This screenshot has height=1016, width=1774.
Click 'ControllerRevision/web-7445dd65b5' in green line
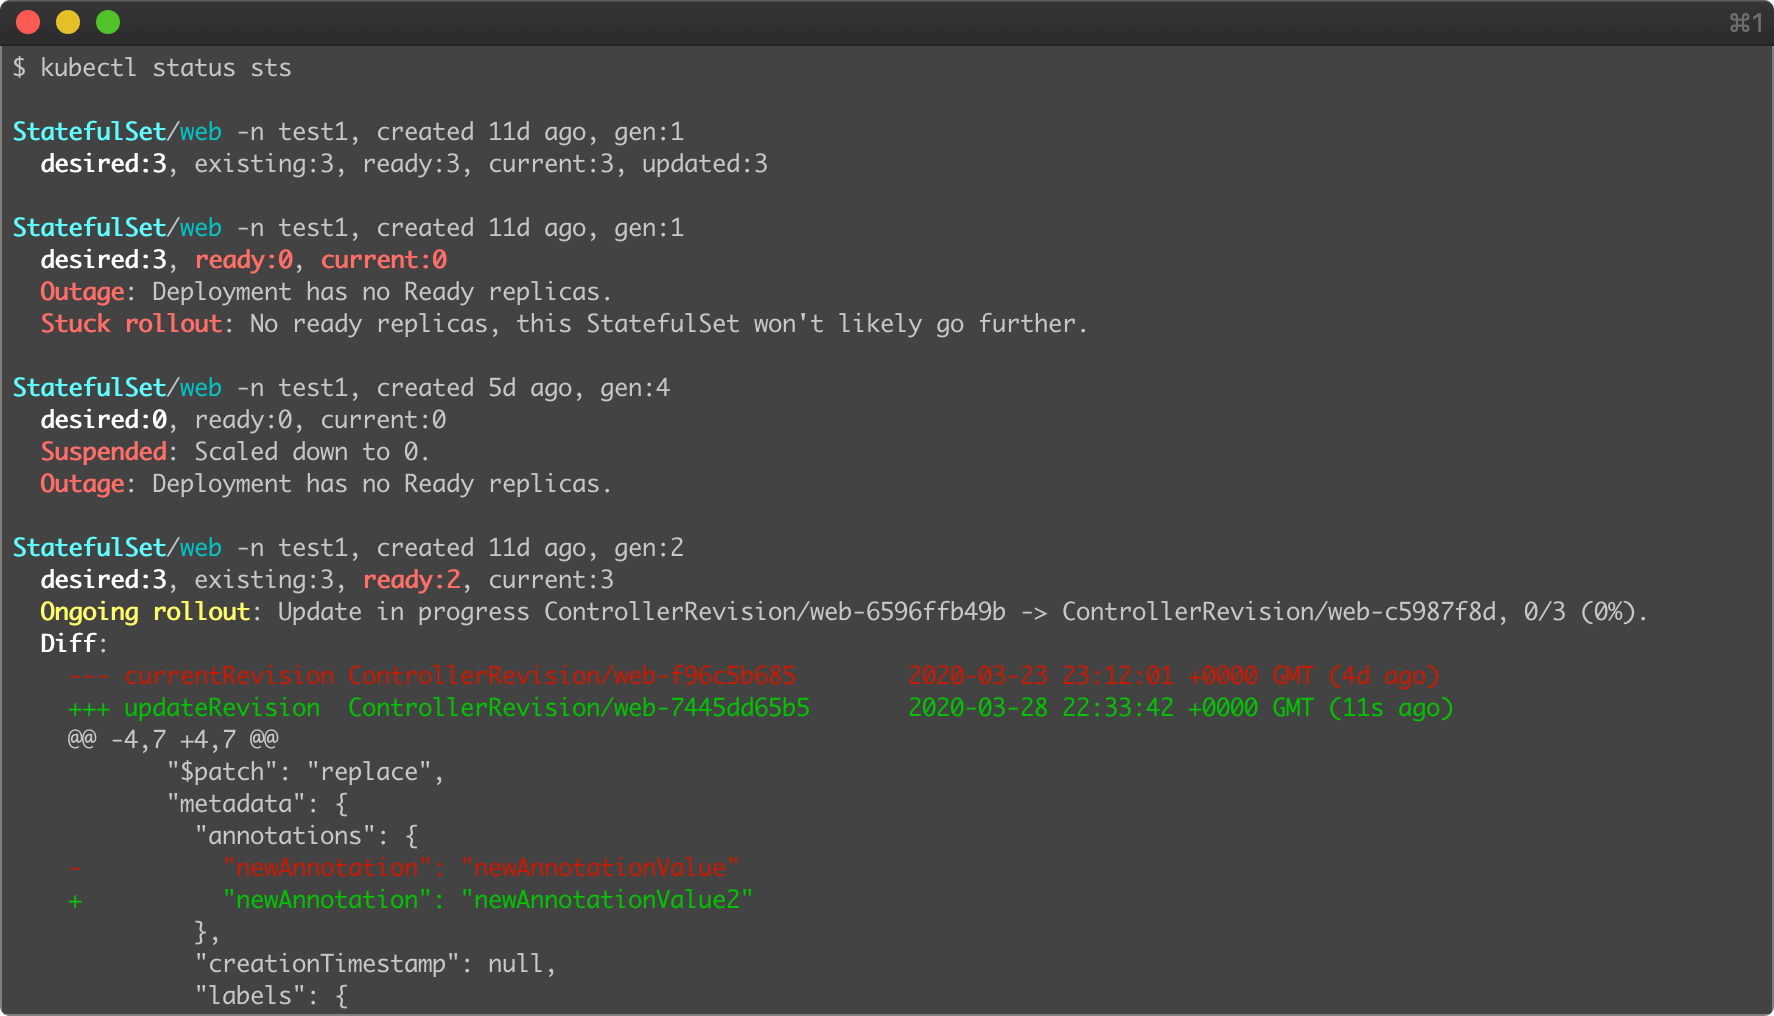coord(579,708)
